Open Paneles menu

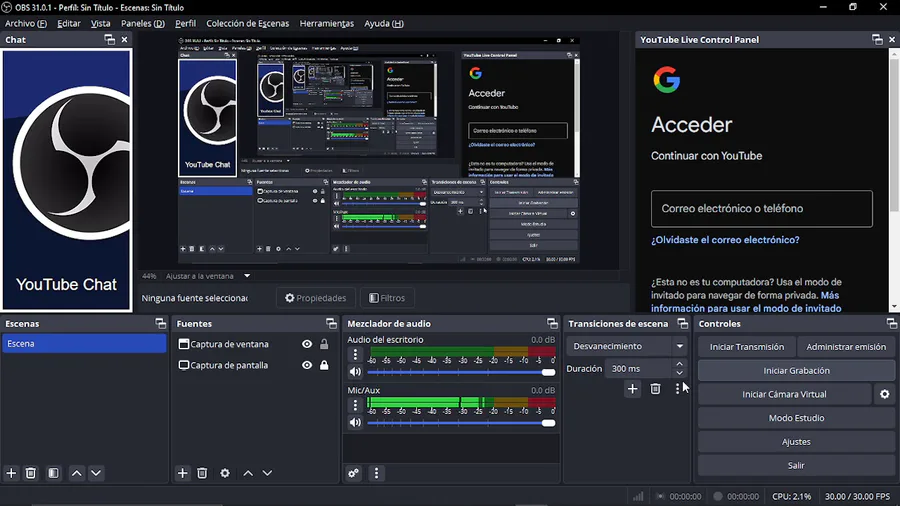click(142, 24)
